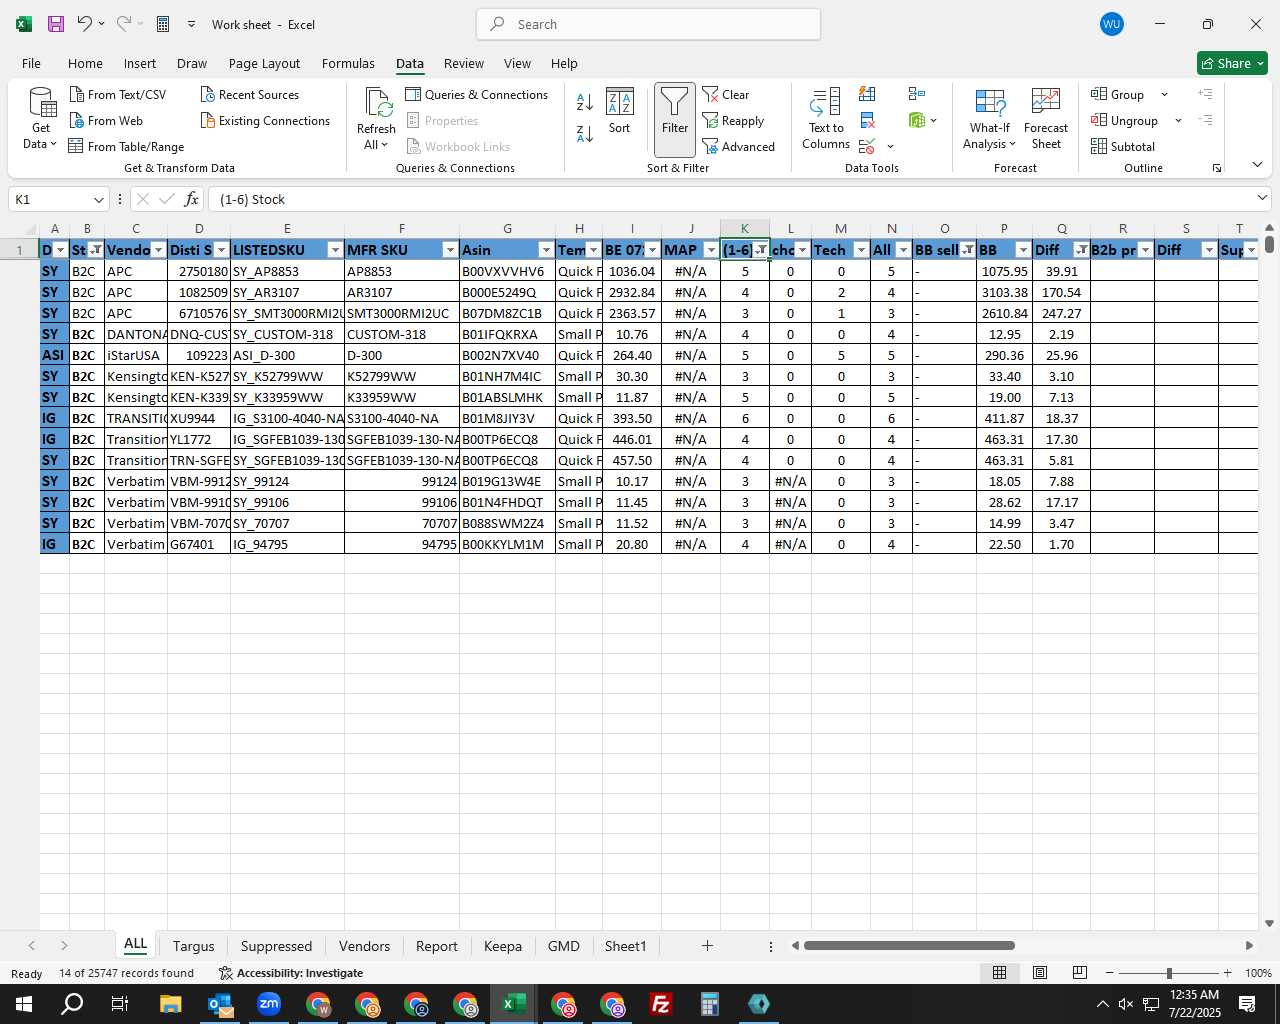Click Accessibility: Investigate in status bar
Viewport: 1280px width, 1024px height.
pos(291,973)
